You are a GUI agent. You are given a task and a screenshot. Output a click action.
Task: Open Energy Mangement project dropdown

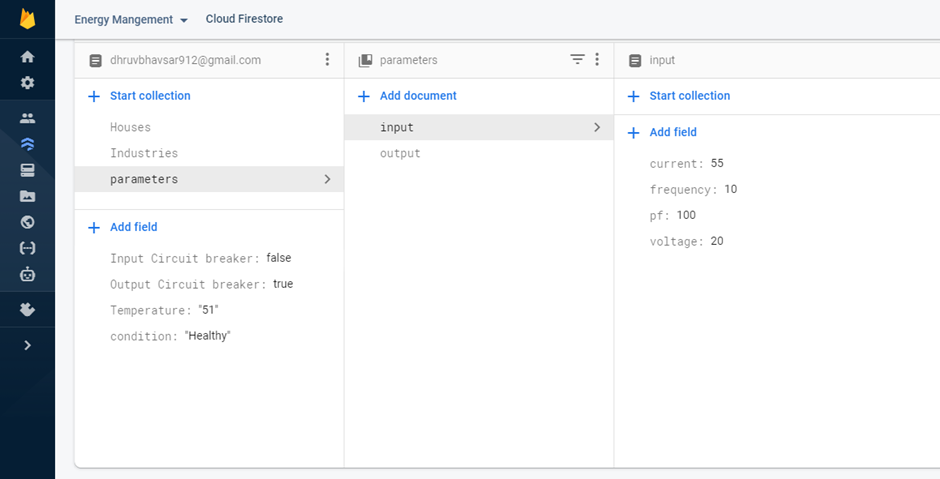131,20
